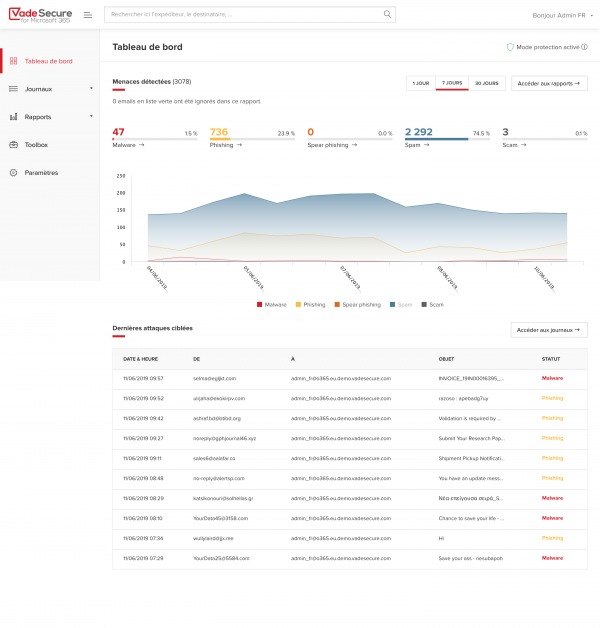600x628 pixels.
Task: Toggle the hamburger menu icon
Action: 88,15
